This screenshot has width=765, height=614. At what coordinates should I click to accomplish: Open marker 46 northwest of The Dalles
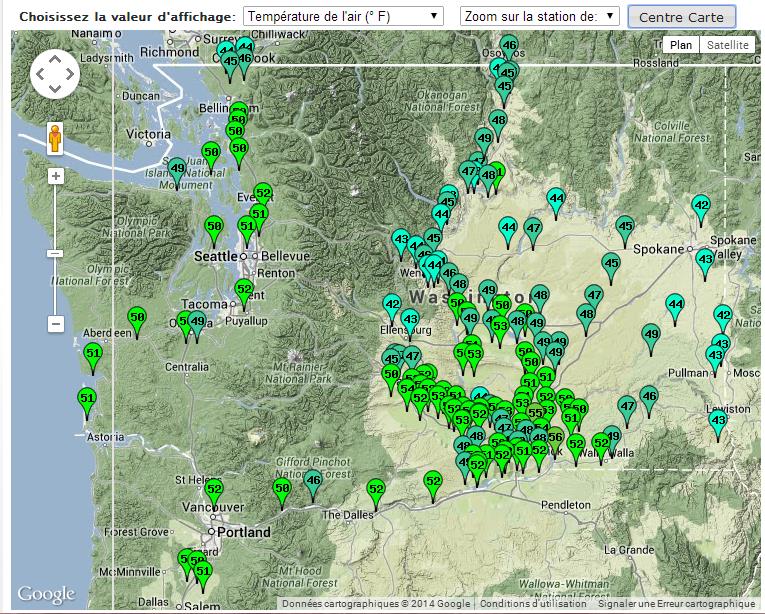313,481
